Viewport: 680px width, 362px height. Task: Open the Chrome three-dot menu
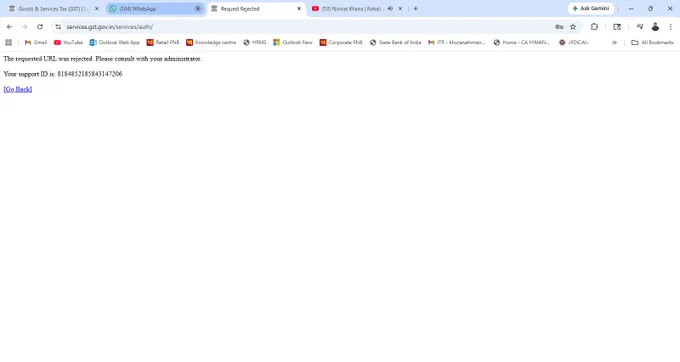pos(670,27)
